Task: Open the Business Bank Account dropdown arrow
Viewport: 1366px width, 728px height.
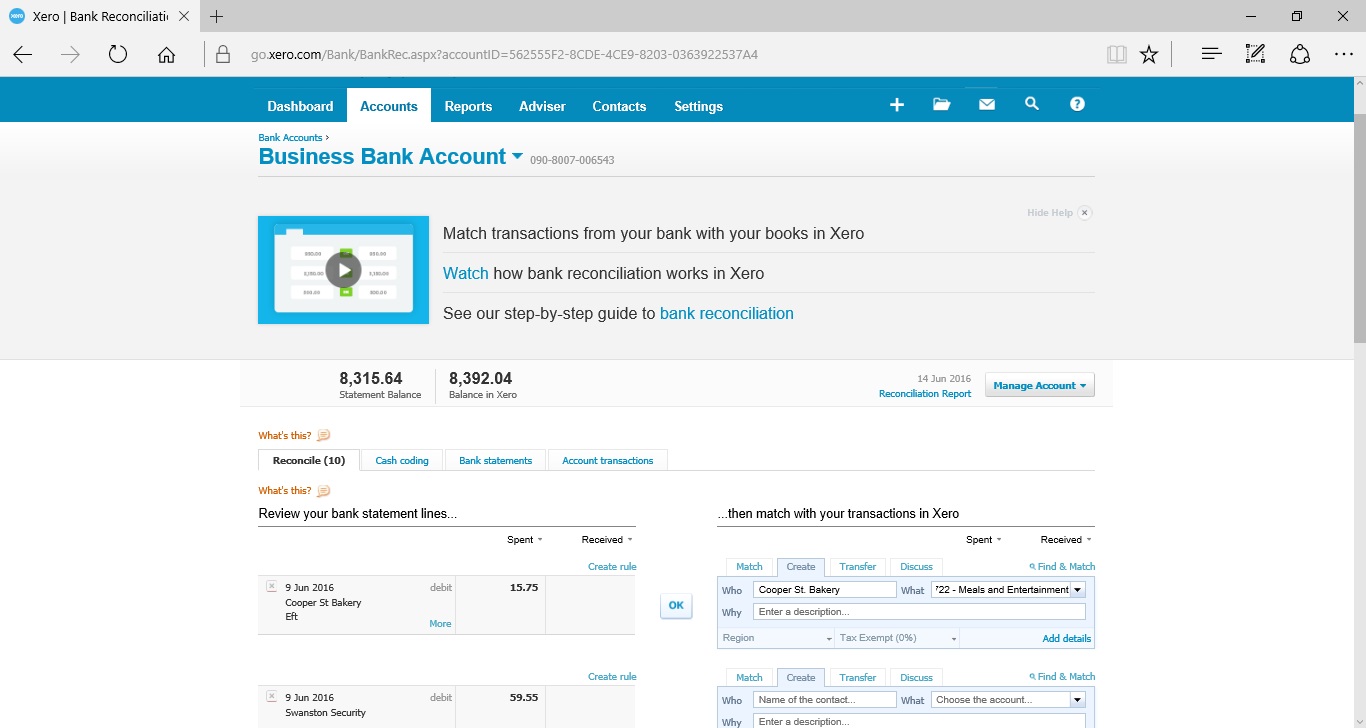Action: click(x=517, y=156)
